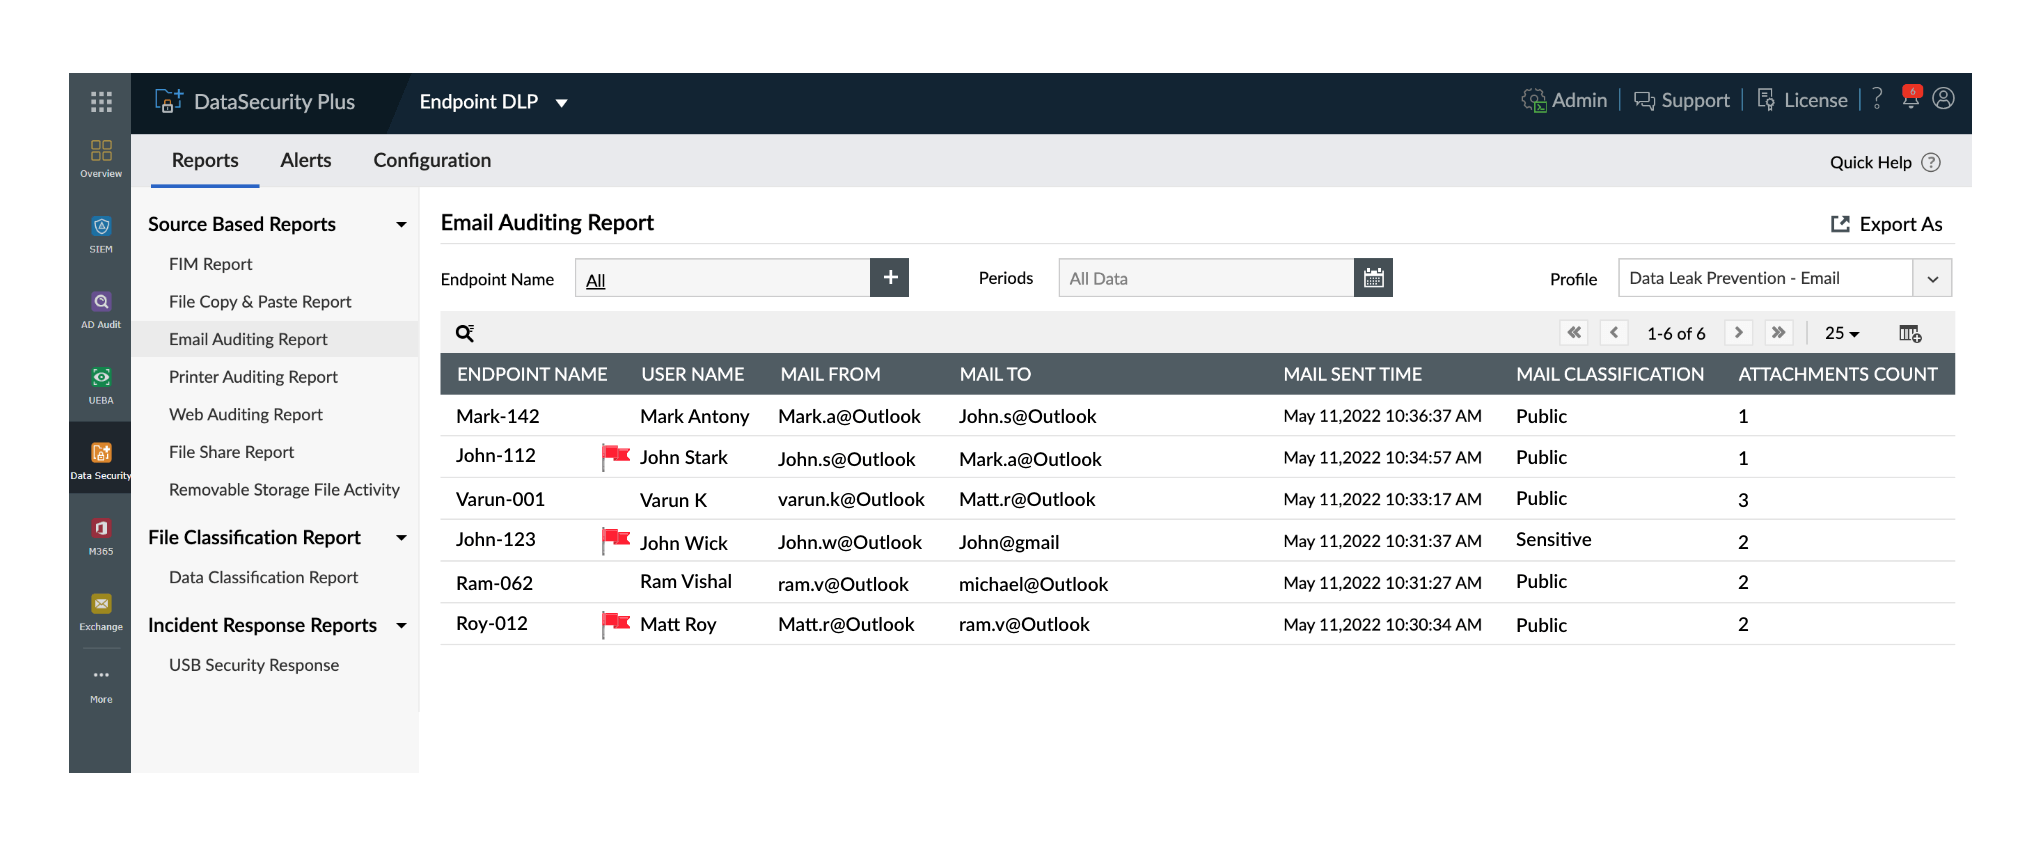
Task: Click the Endpoint Name input field
Action: [x=723, y=277]
